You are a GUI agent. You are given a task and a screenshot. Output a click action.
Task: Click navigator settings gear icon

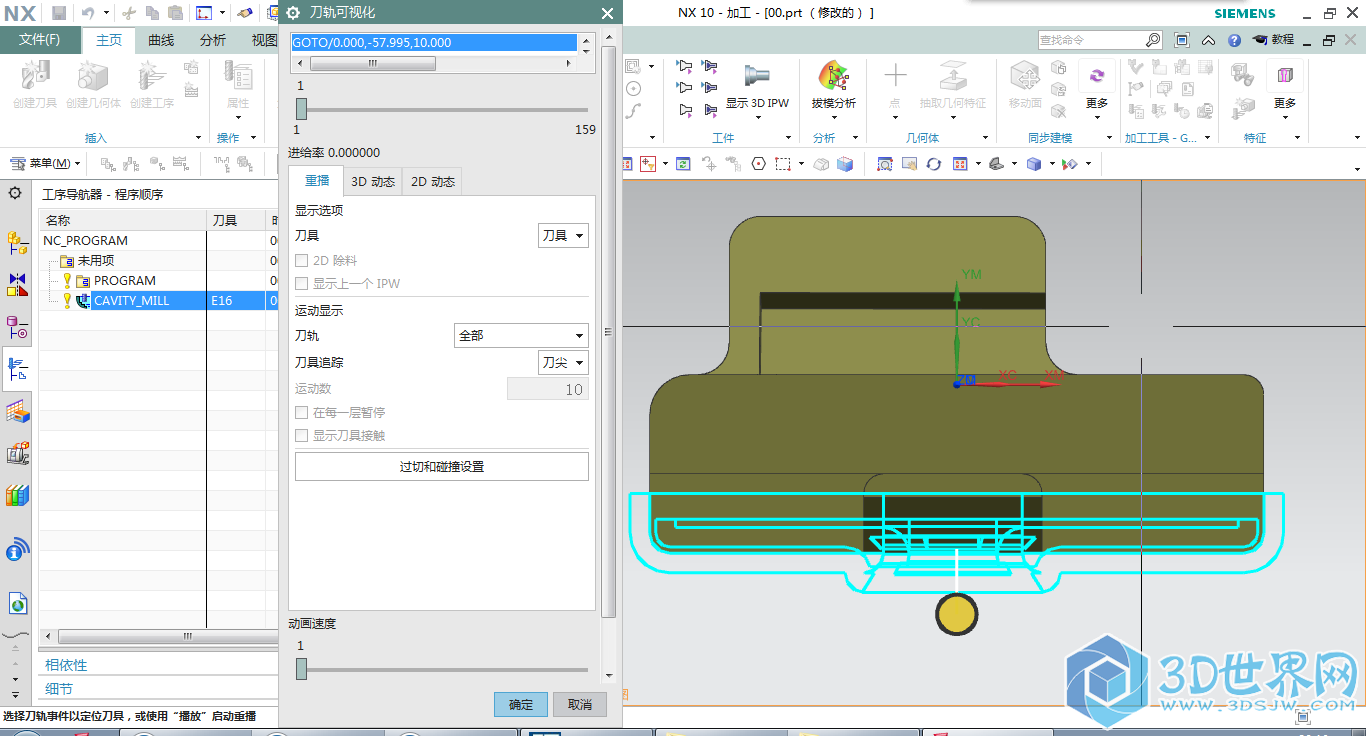15,193
